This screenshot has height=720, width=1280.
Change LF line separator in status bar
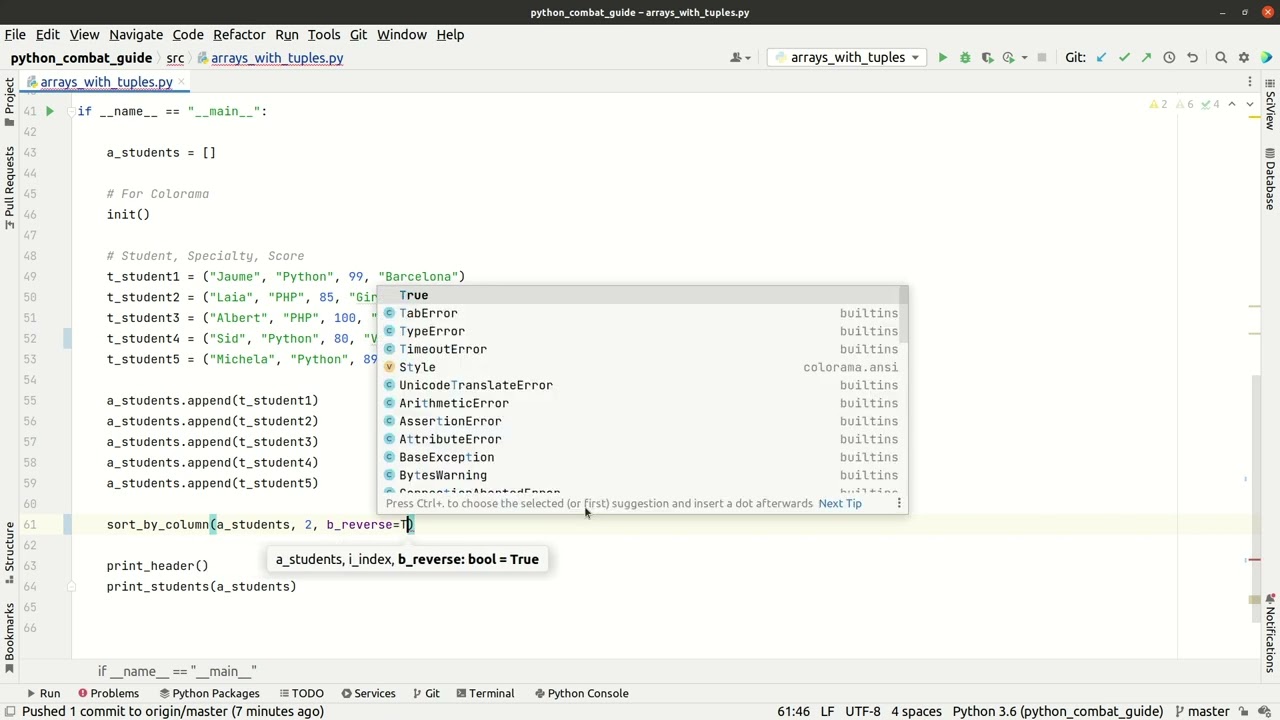coord(827,711)
